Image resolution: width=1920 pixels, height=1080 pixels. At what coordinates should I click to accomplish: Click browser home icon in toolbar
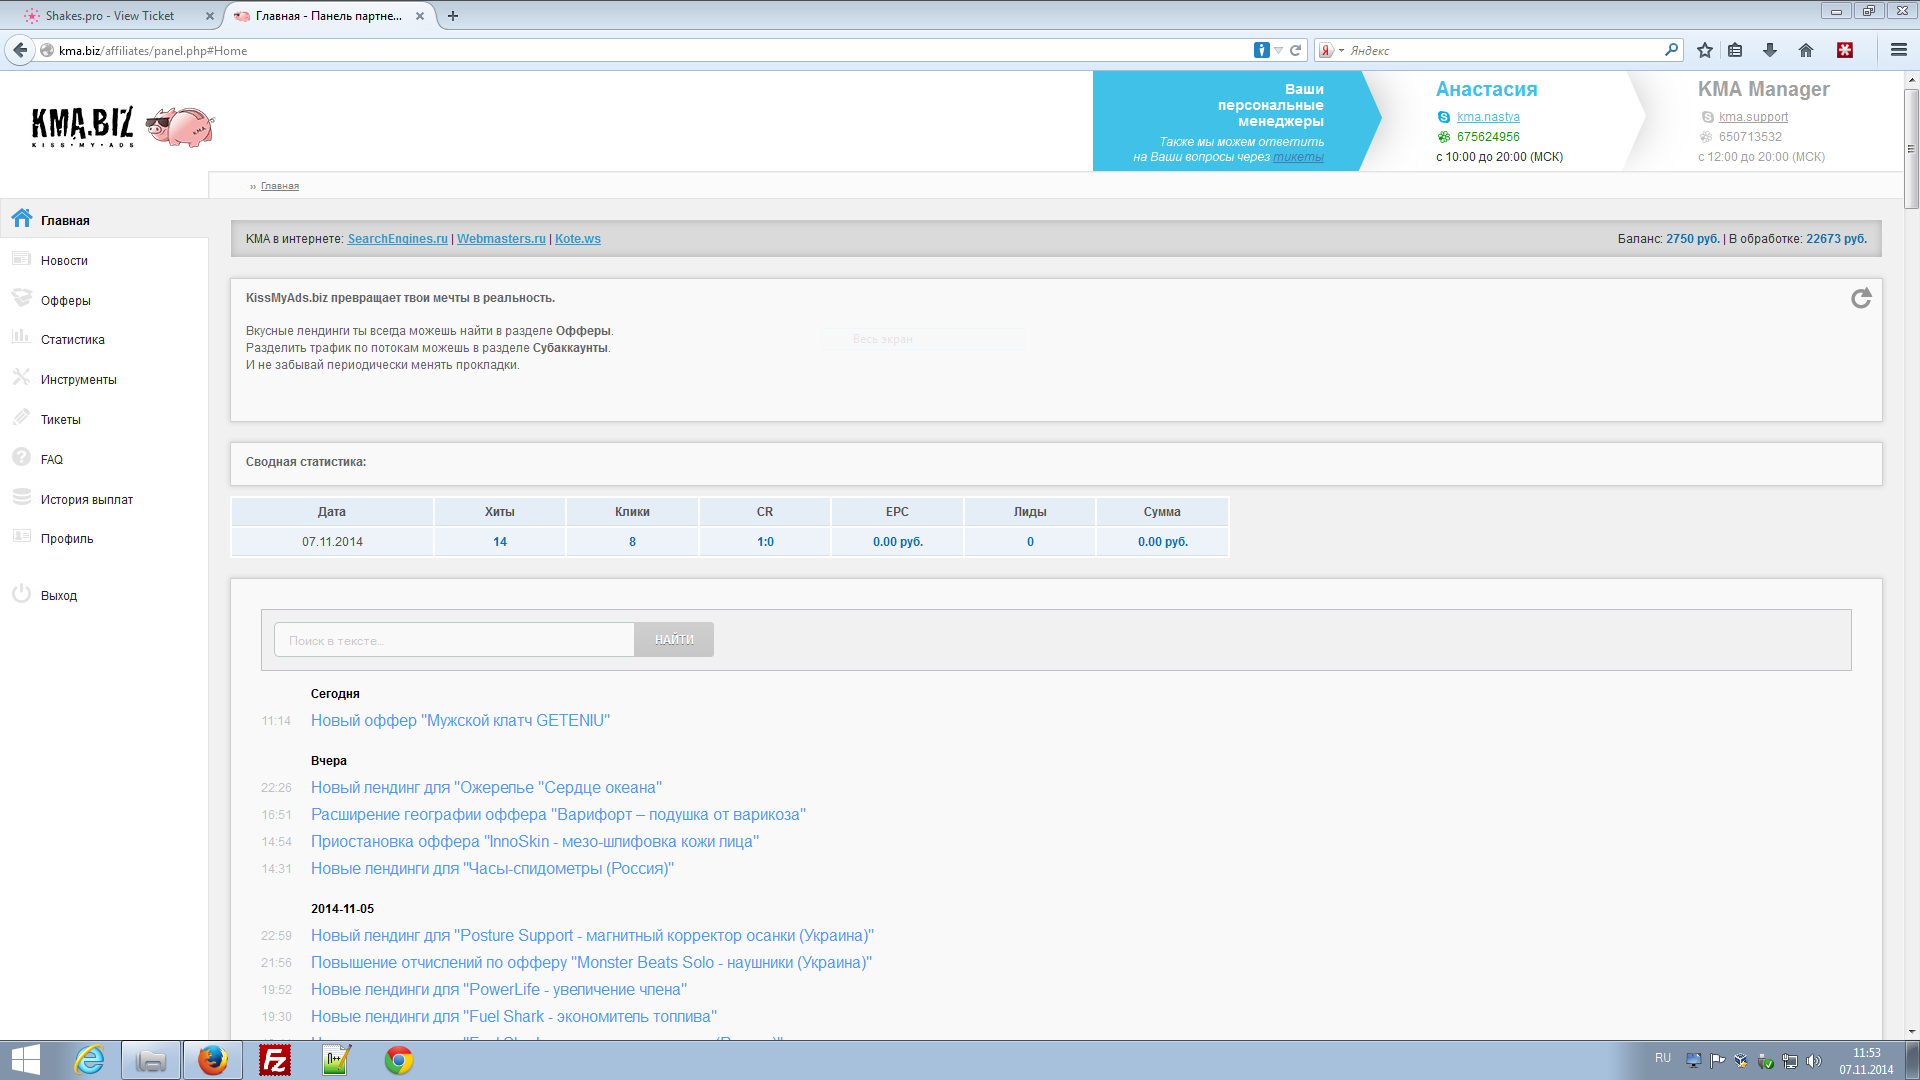(1806, 50)
